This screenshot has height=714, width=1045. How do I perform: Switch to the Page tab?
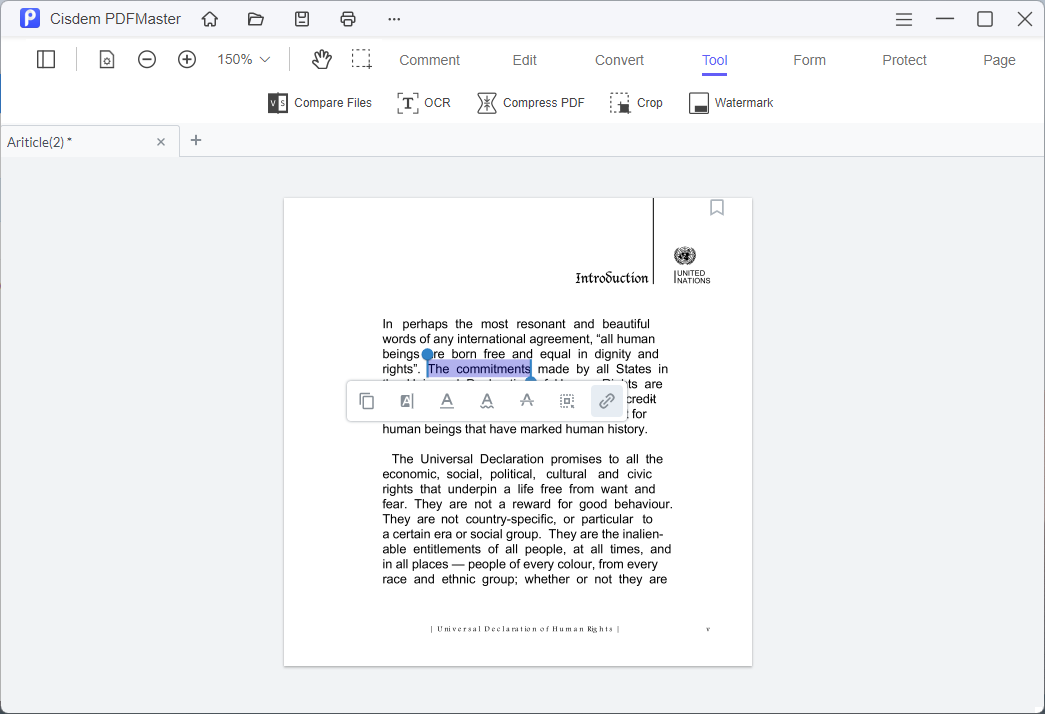point(999,60)
